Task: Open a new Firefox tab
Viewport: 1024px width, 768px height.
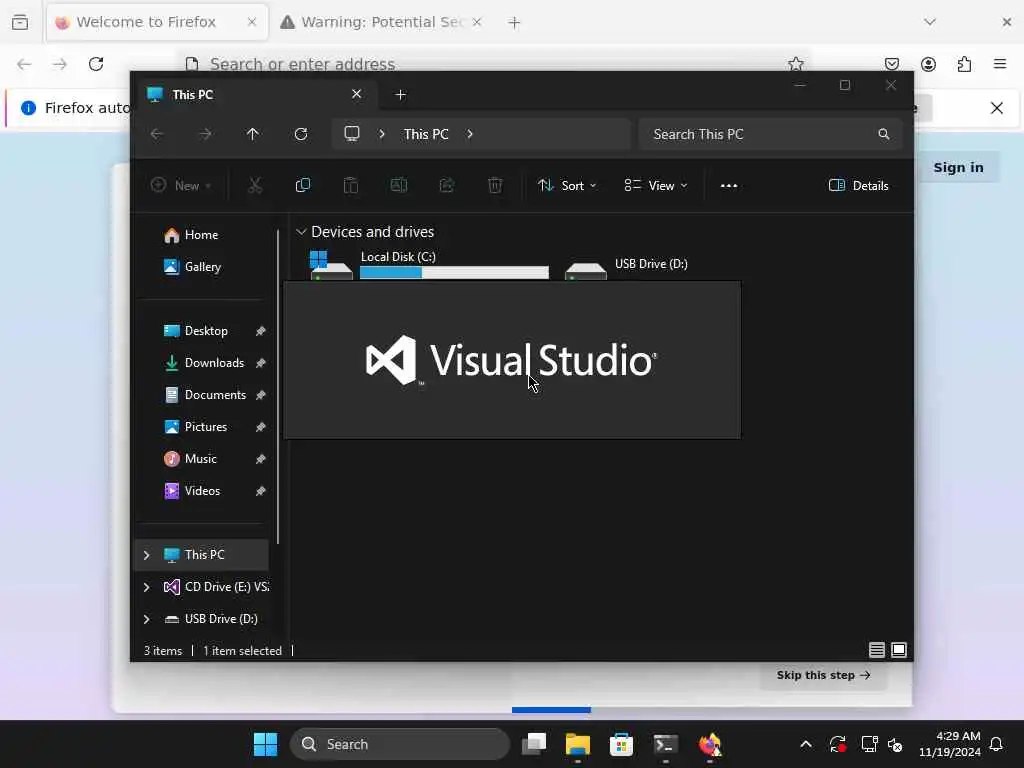Action: coord(514,23)
